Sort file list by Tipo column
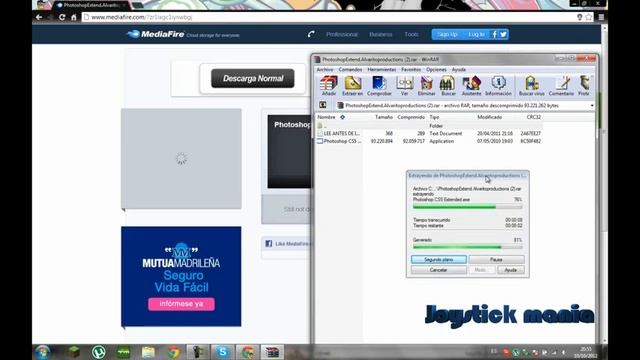640x360 pixels. pos(434,117)
